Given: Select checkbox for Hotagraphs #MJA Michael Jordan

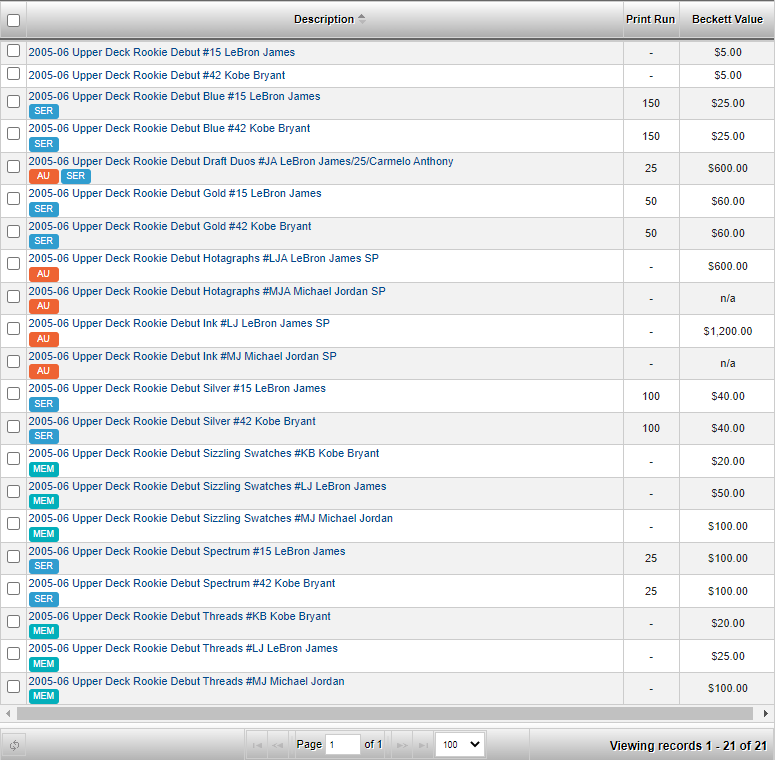Looking at the screenshot, I should [x=13, y=296].
